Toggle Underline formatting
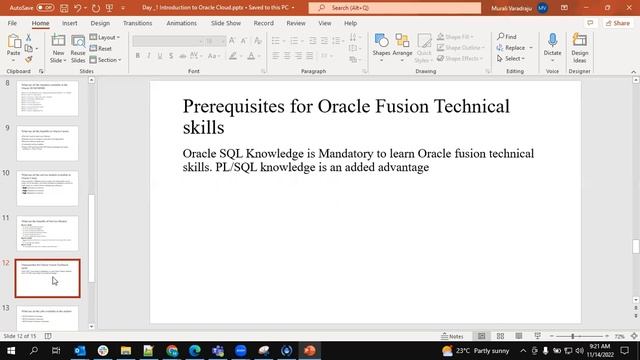Image resolution: width=640 pixels, height=360 pixels. [160, 56]
